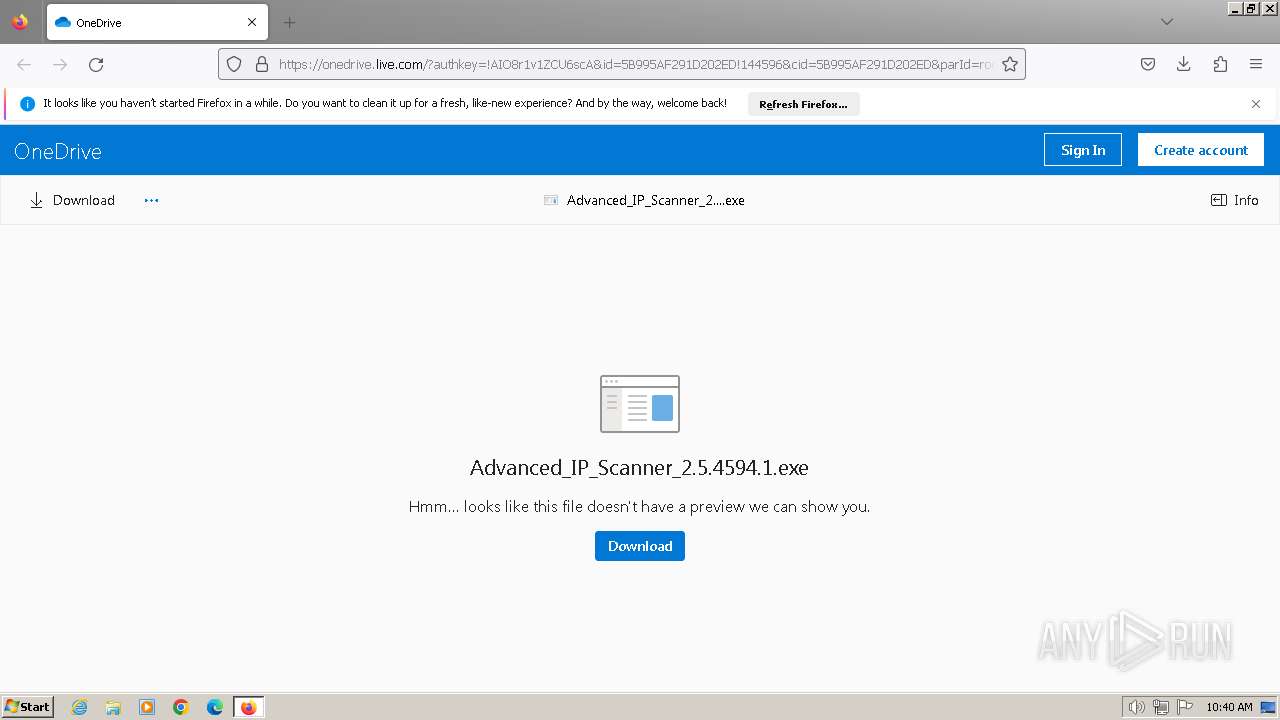This screenshot has width=1280, height=720.
Task: Click Create account button
Action: [x=1201, y=150]
